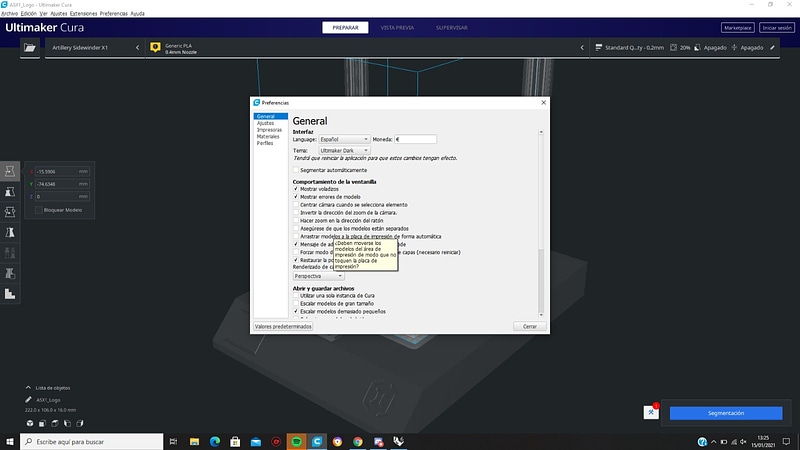Check Centrar cámara cuando se selecciona elemento

(296, 205)
